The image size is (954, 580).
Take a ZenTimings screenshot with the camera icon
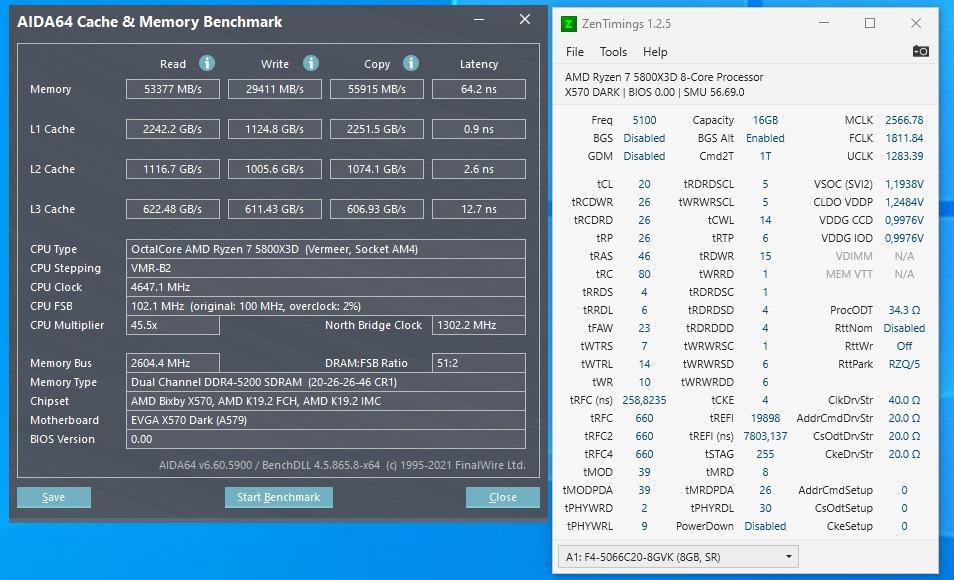coord(921,51)
